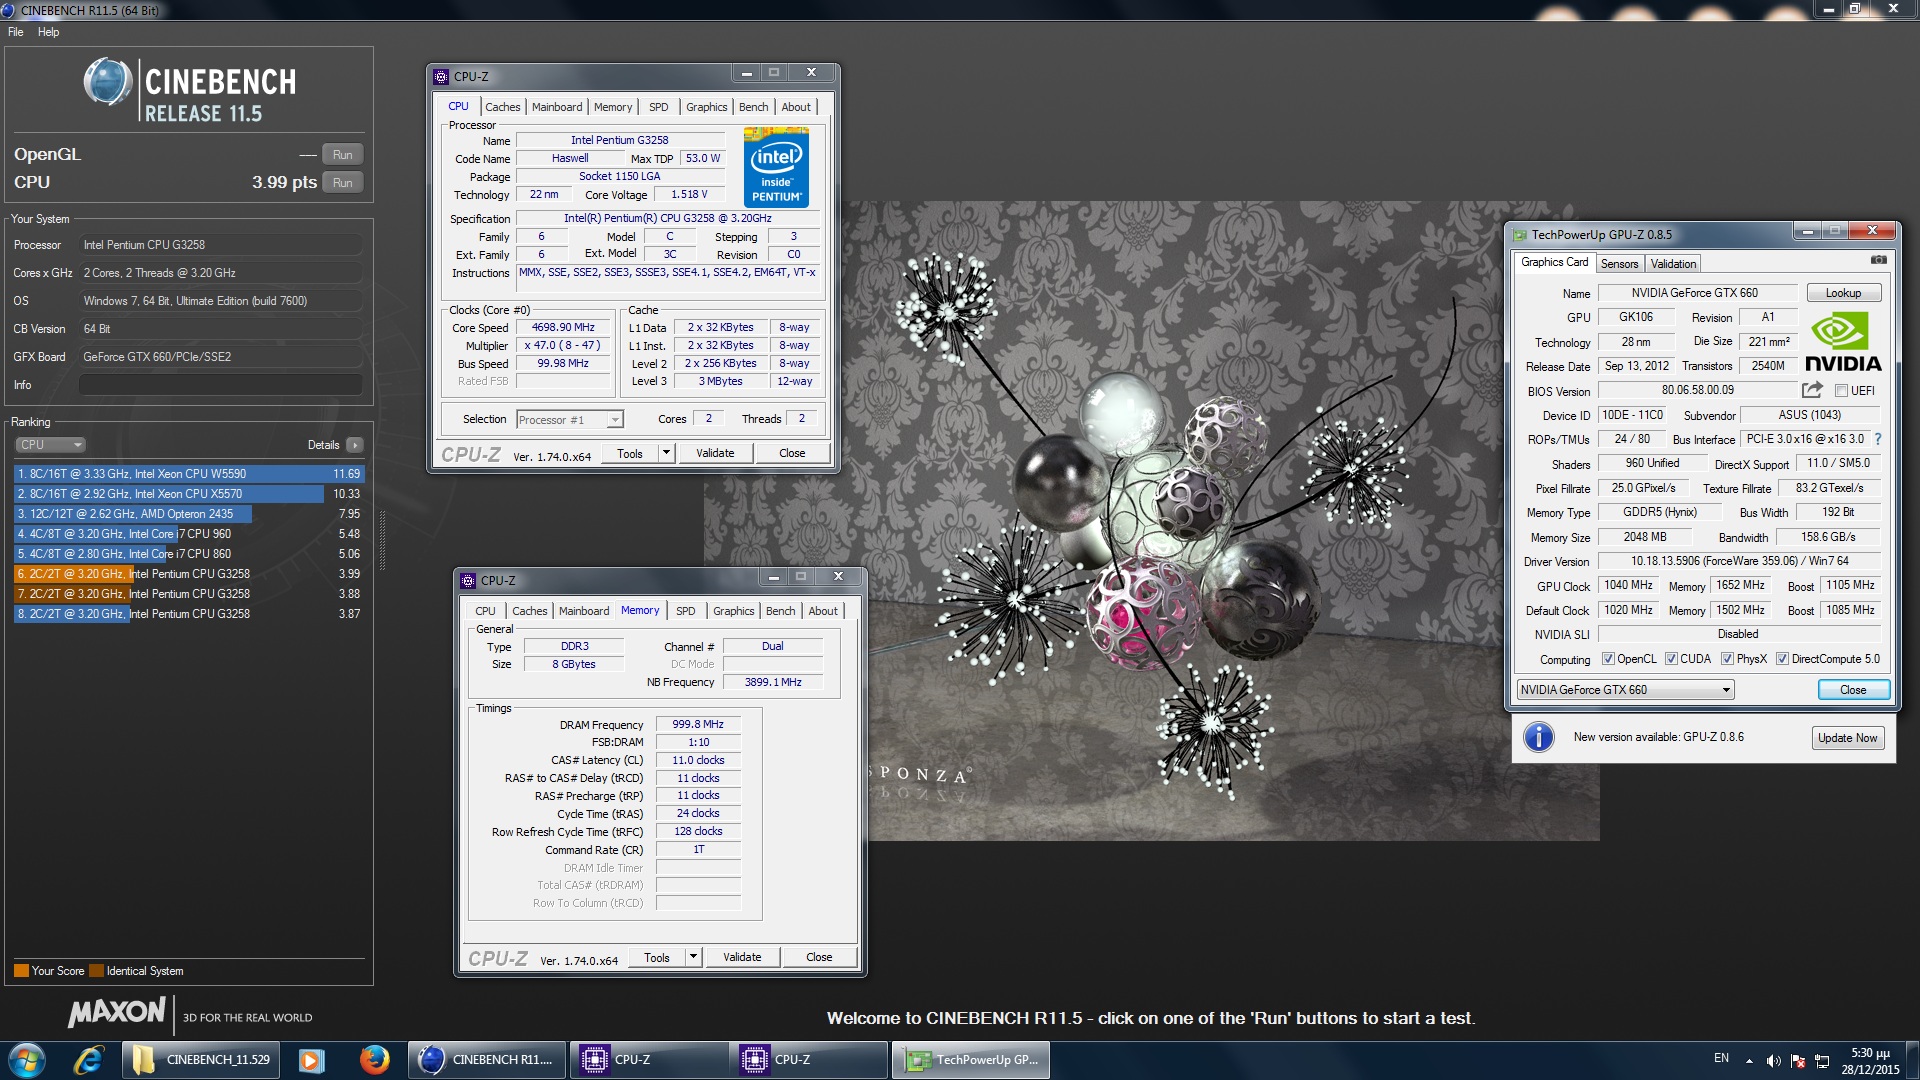Click the GPU-Z title bar icon

pos(1520,235)
